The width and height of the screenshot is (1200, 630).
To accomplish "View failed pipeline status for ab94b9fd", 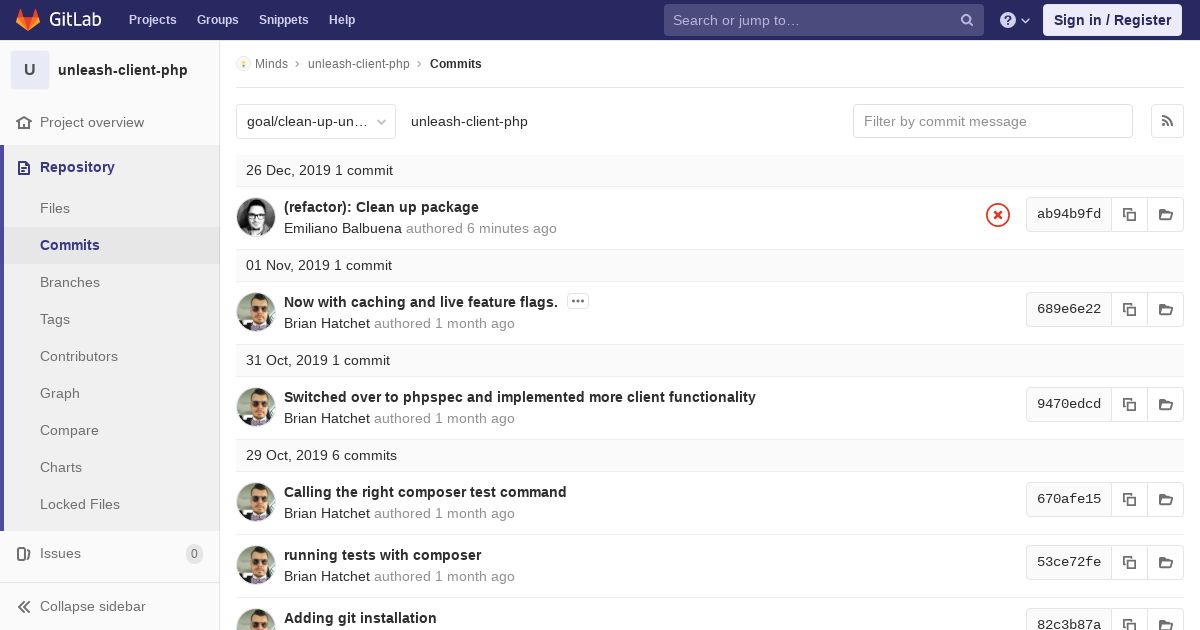I will [998, 215].
